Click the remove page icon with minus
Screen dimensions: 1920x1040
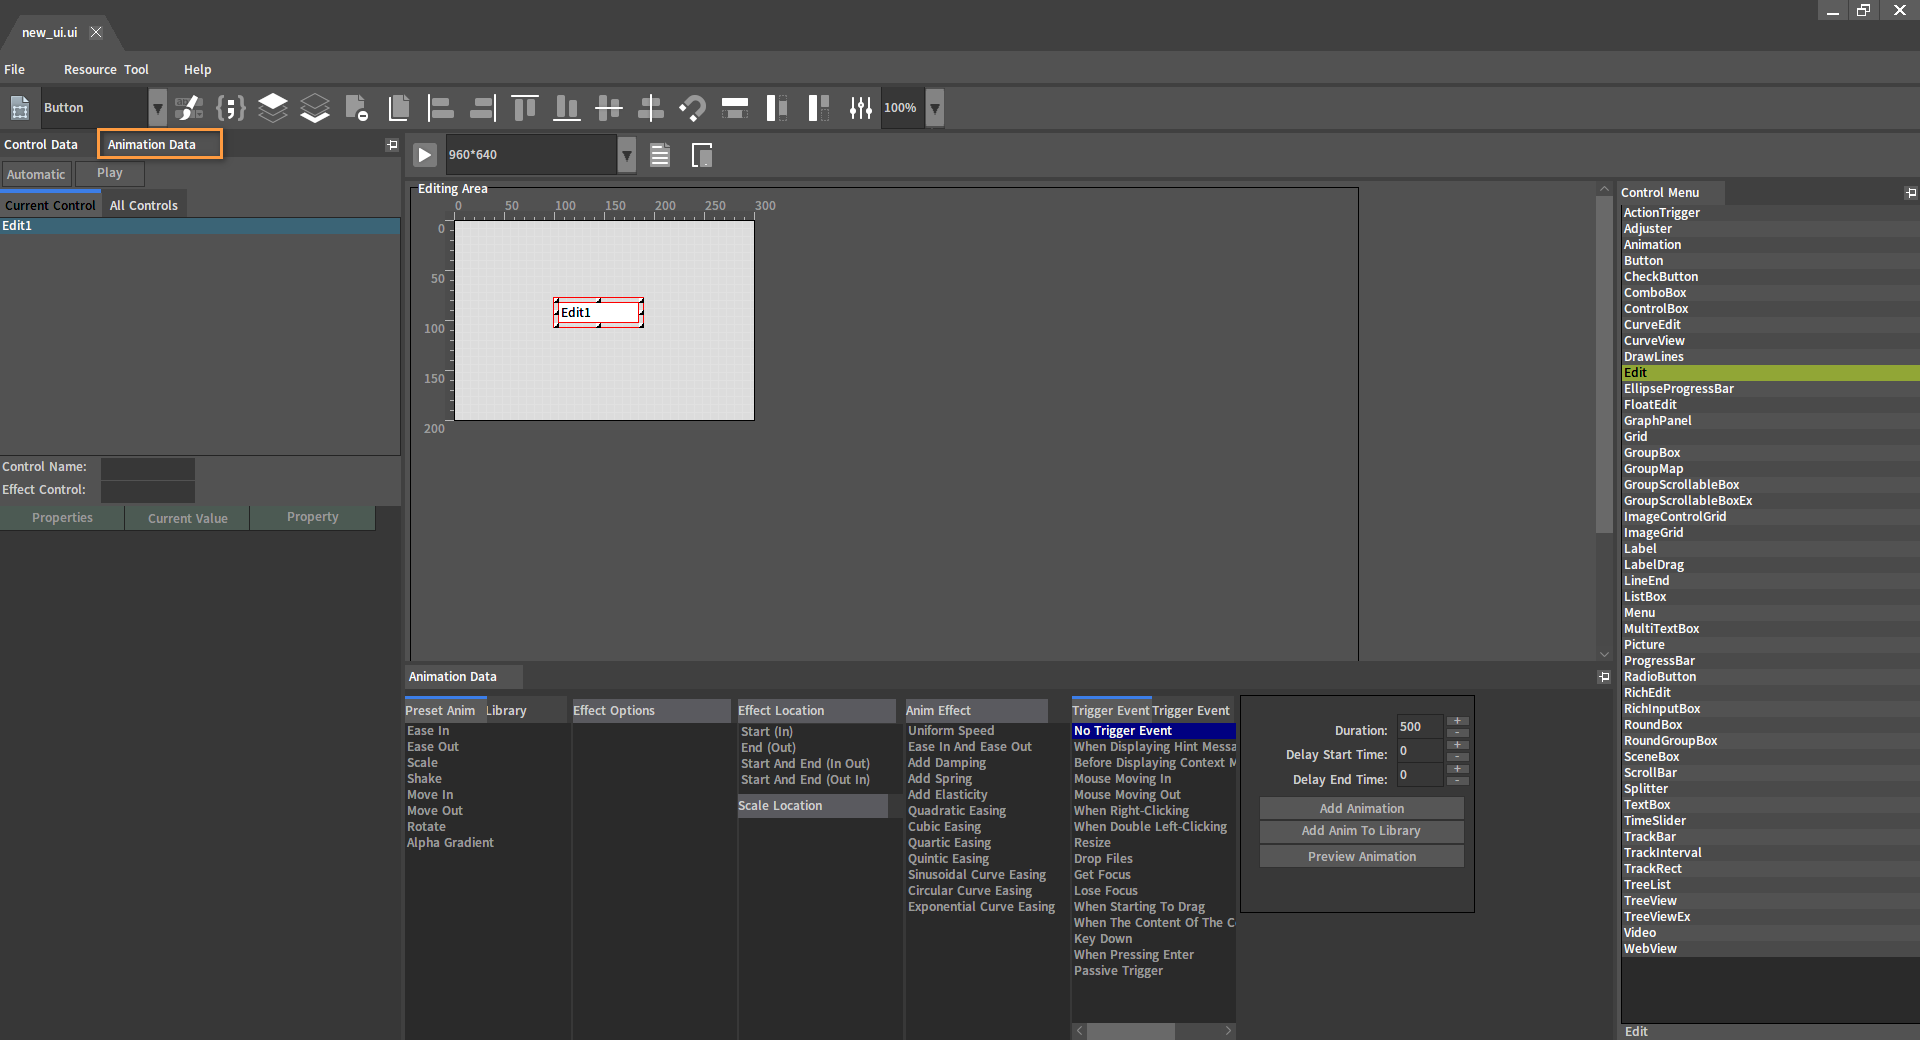tap(356, 108)
